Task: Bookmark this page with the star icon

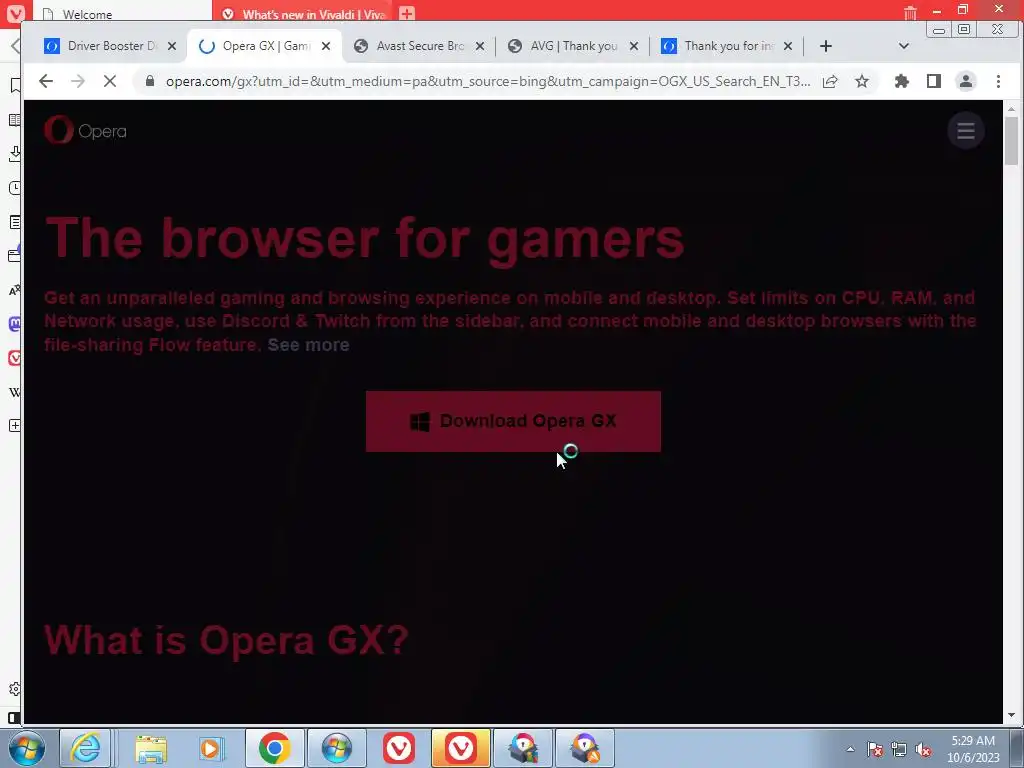Action: (x=862, y=81)
